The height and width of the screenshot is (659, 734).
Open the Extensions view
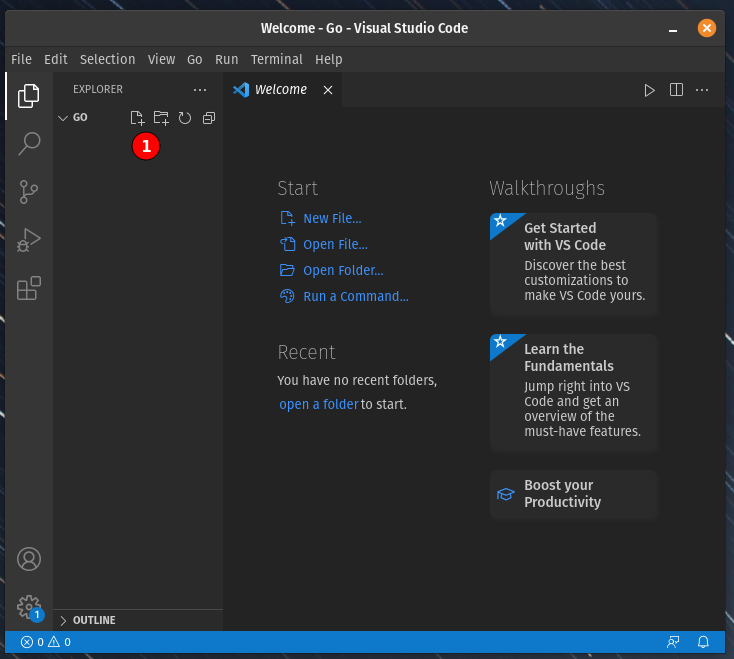pos(29,288)
